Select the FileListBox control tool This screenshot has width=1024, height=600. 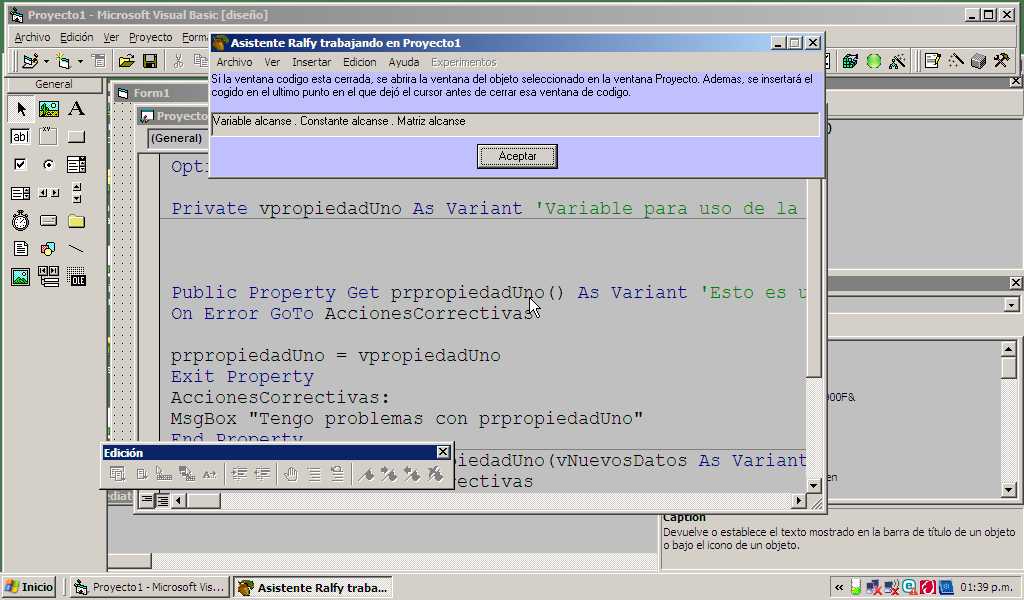pyautogui.click(x=21, y=249)
